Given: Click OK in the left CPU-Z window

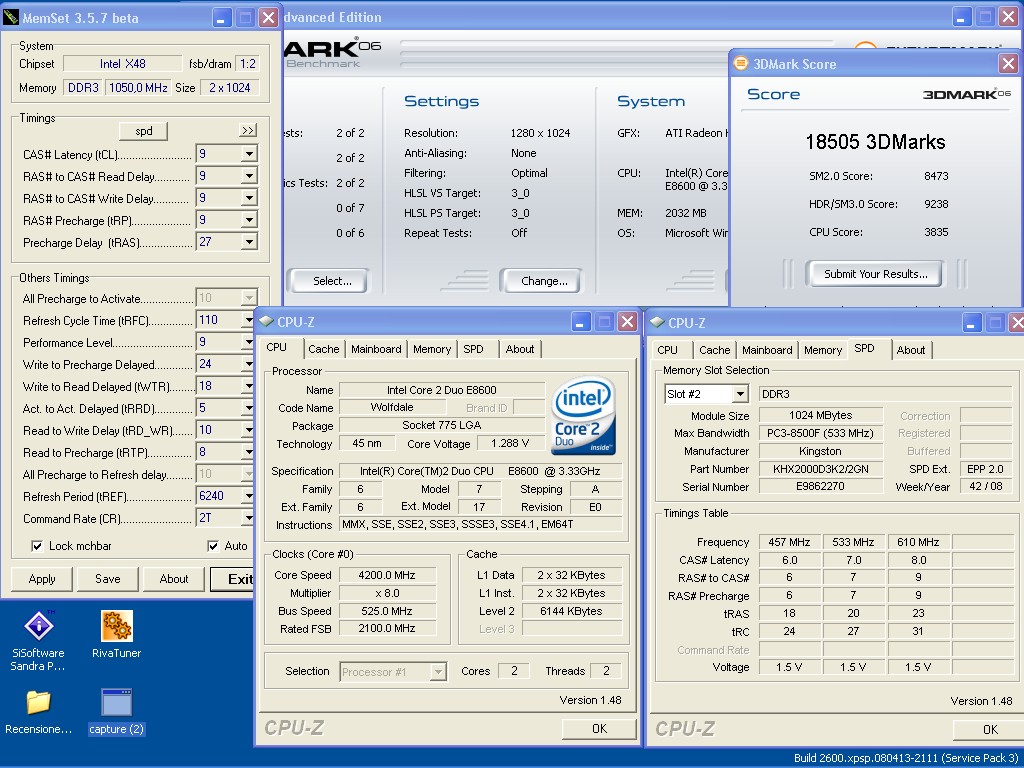Looking at the screenshot, I should 599,729.
